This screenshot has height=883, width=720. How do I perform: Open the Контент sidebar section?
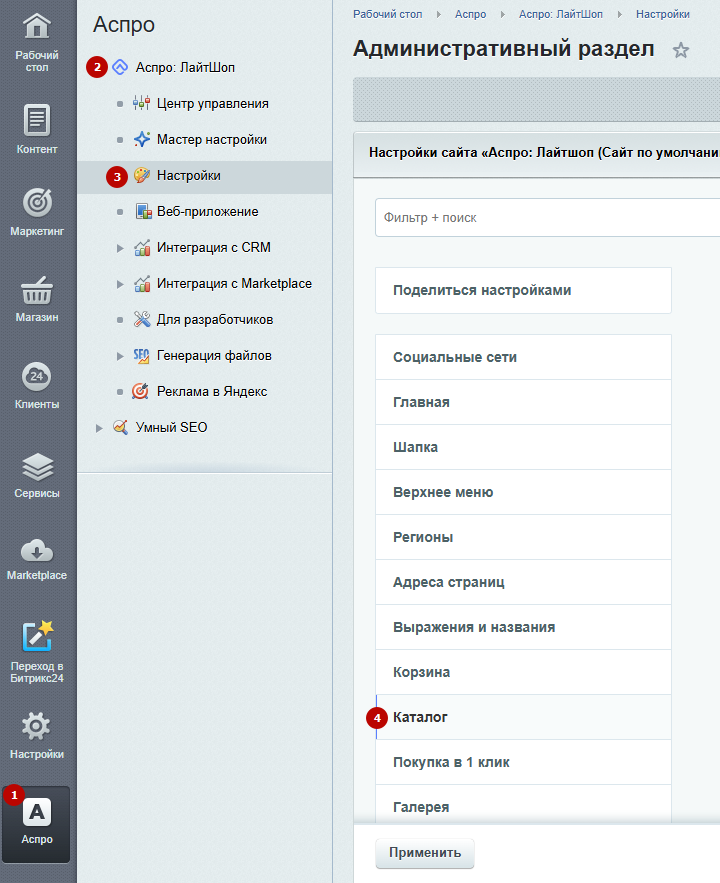pyautogui.click(x=37, y=129)
